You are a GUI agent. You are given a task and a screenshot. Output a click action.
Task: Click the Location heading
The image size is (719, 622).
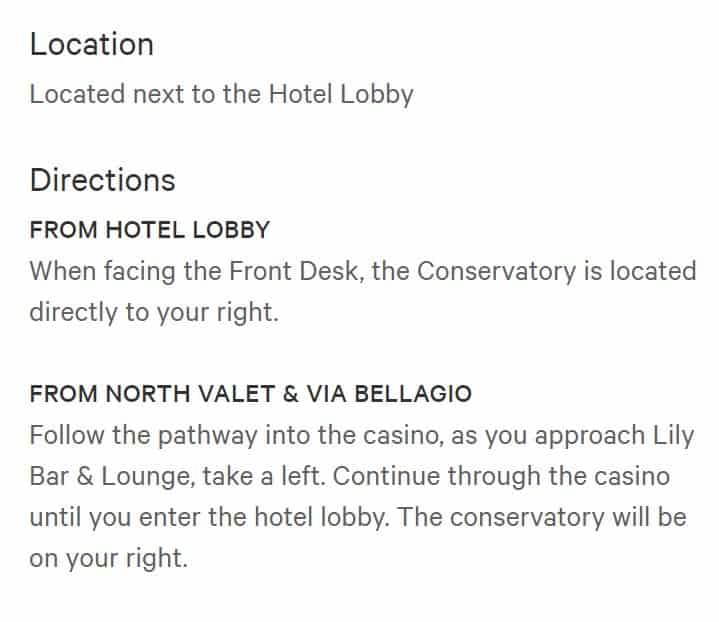[91, 44]
